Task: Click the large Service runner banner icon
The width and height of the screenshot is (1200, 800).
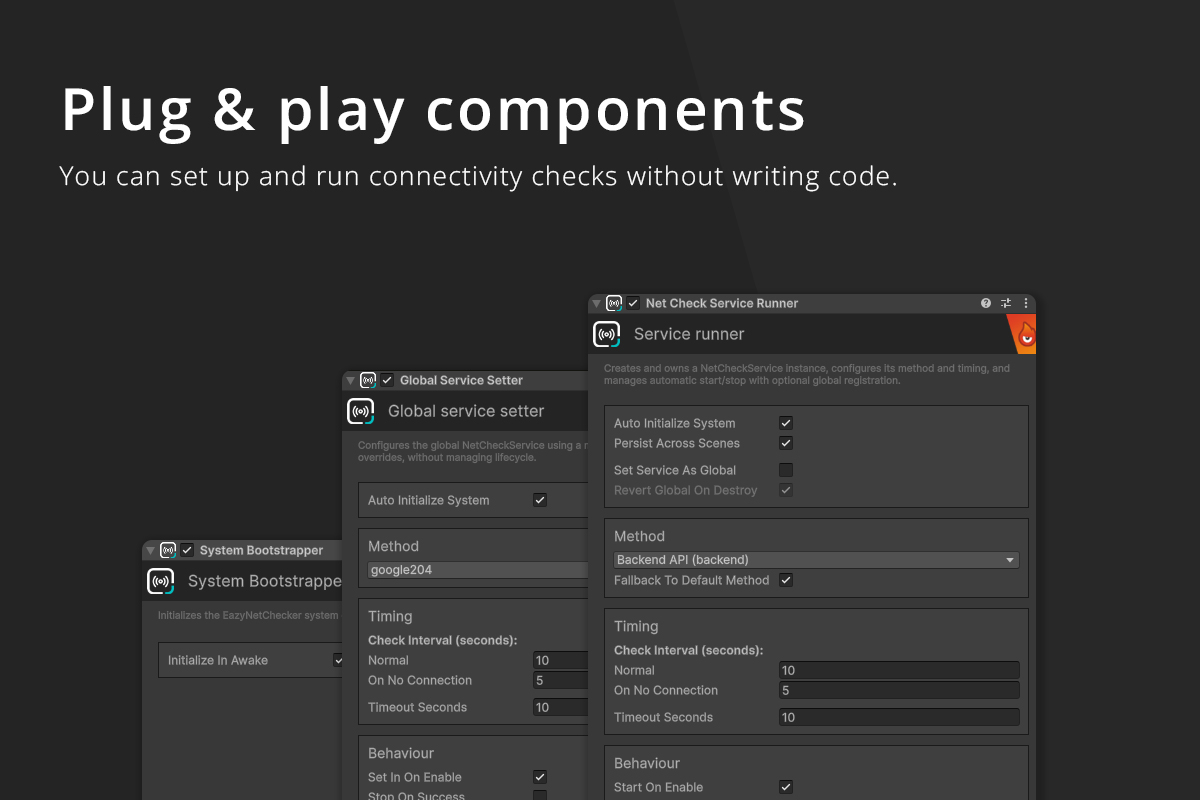Action: tap(607, 334)
